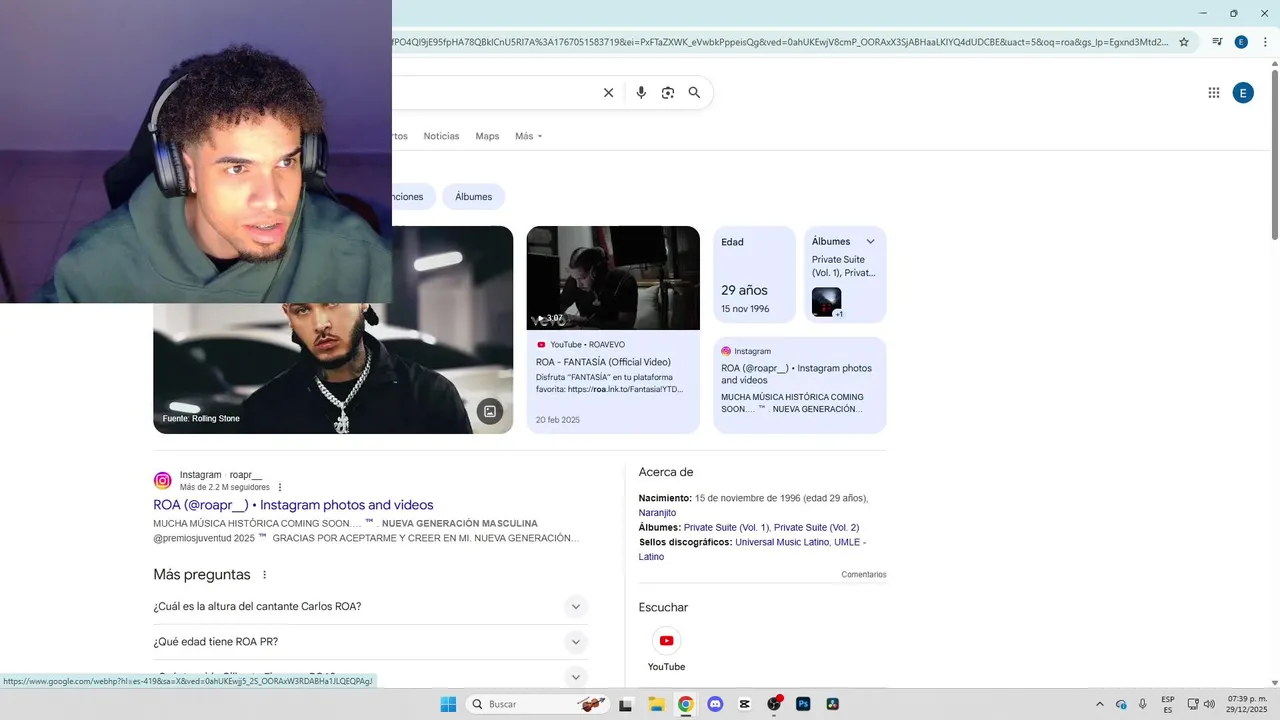Open ROA (@roapr__) Instagram photos result
The height and width of the screenshot is (720, 1280).
coord(293,505)
